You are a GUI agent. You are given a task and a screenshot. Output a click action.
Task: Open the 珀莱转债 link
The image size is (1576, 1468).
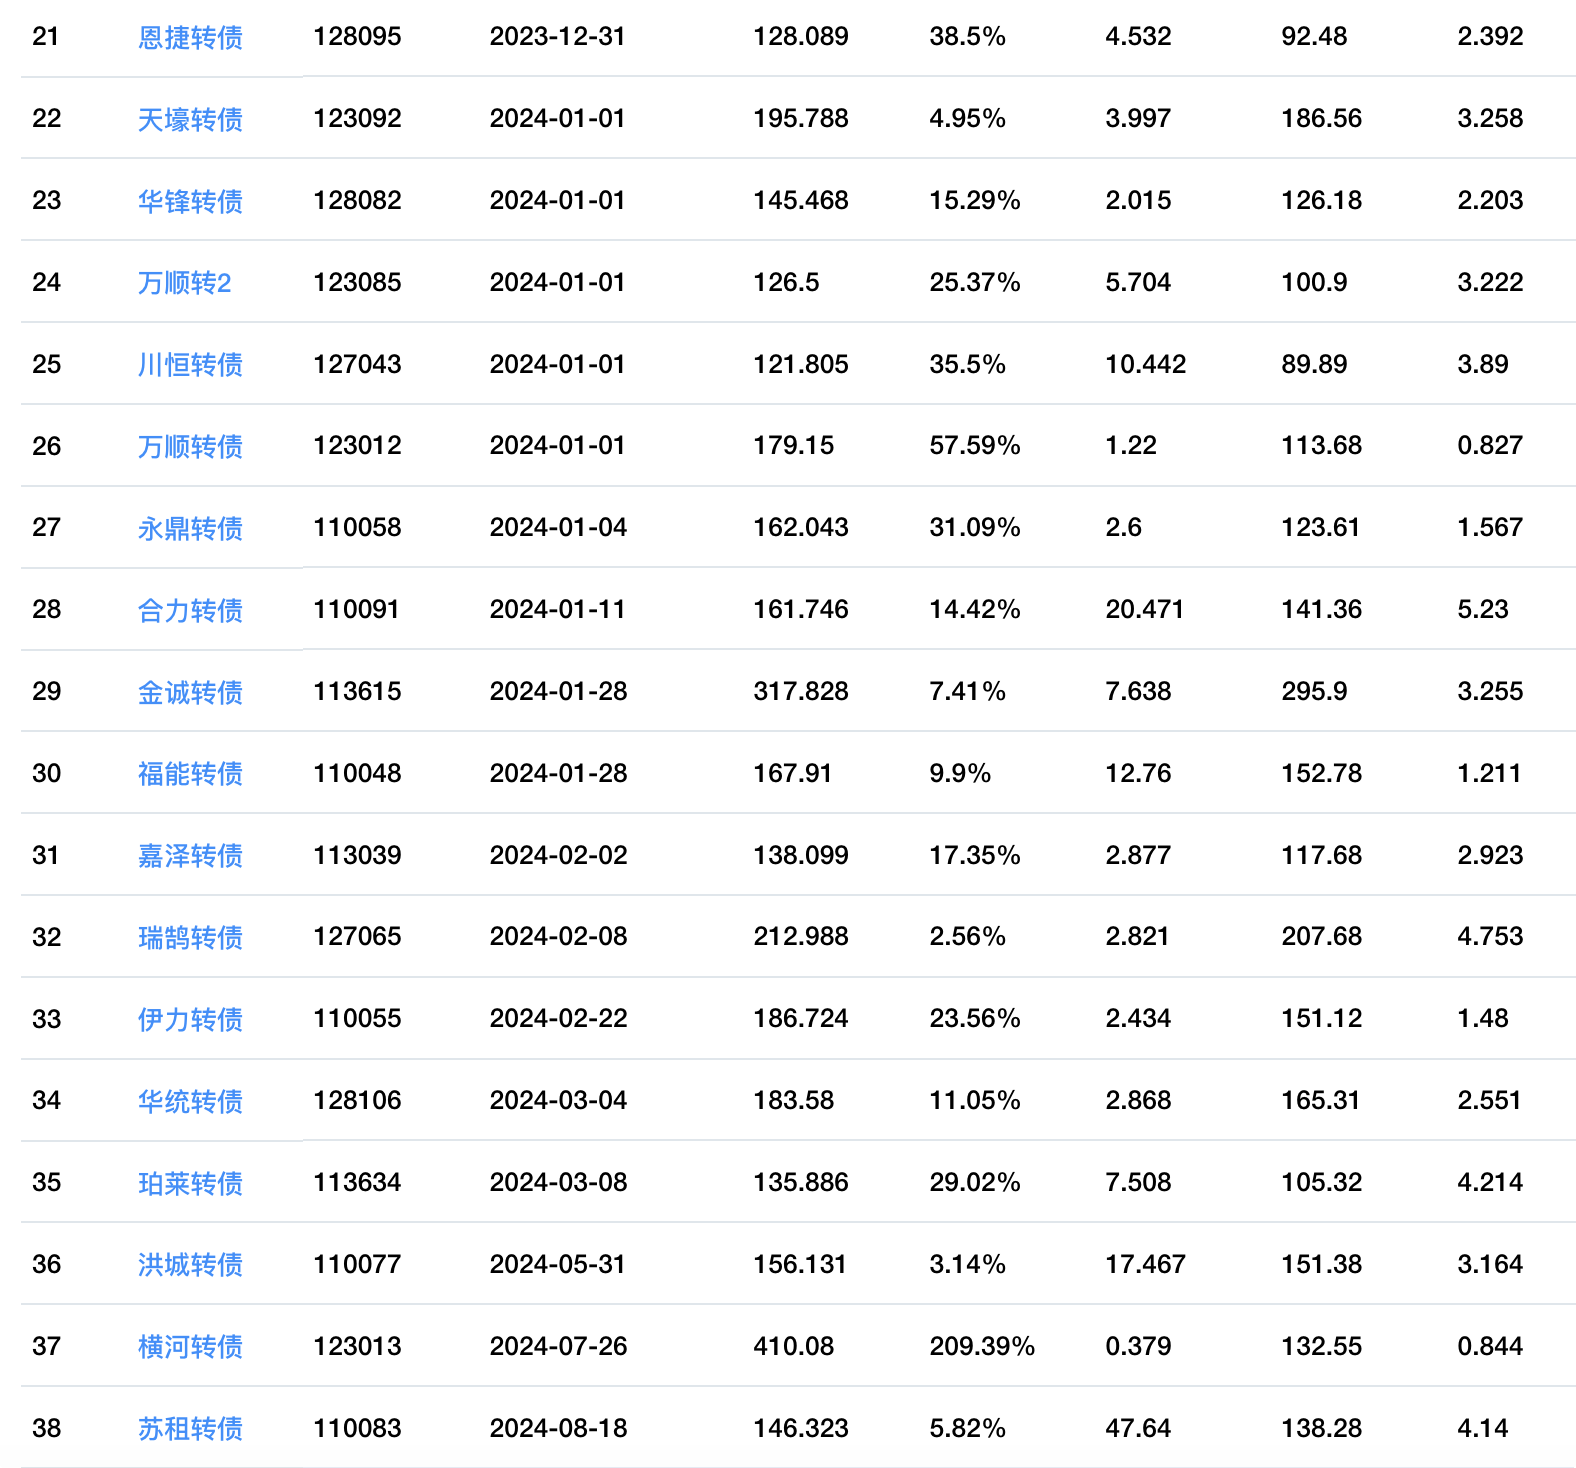click(x=190, y=1184)
